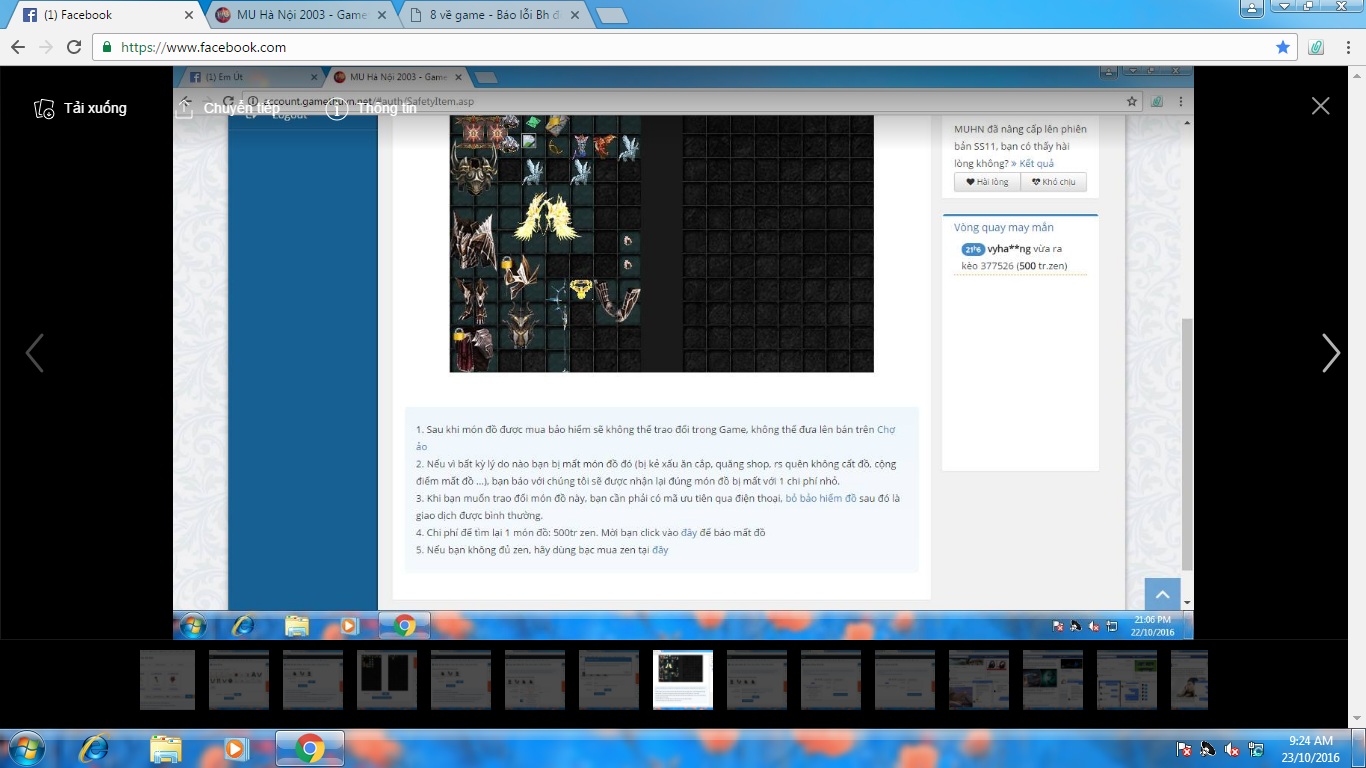Screen dimensions: 1366x768
Task: Open Windows Explorer folder on taskbar
Action: coord(165,749)
